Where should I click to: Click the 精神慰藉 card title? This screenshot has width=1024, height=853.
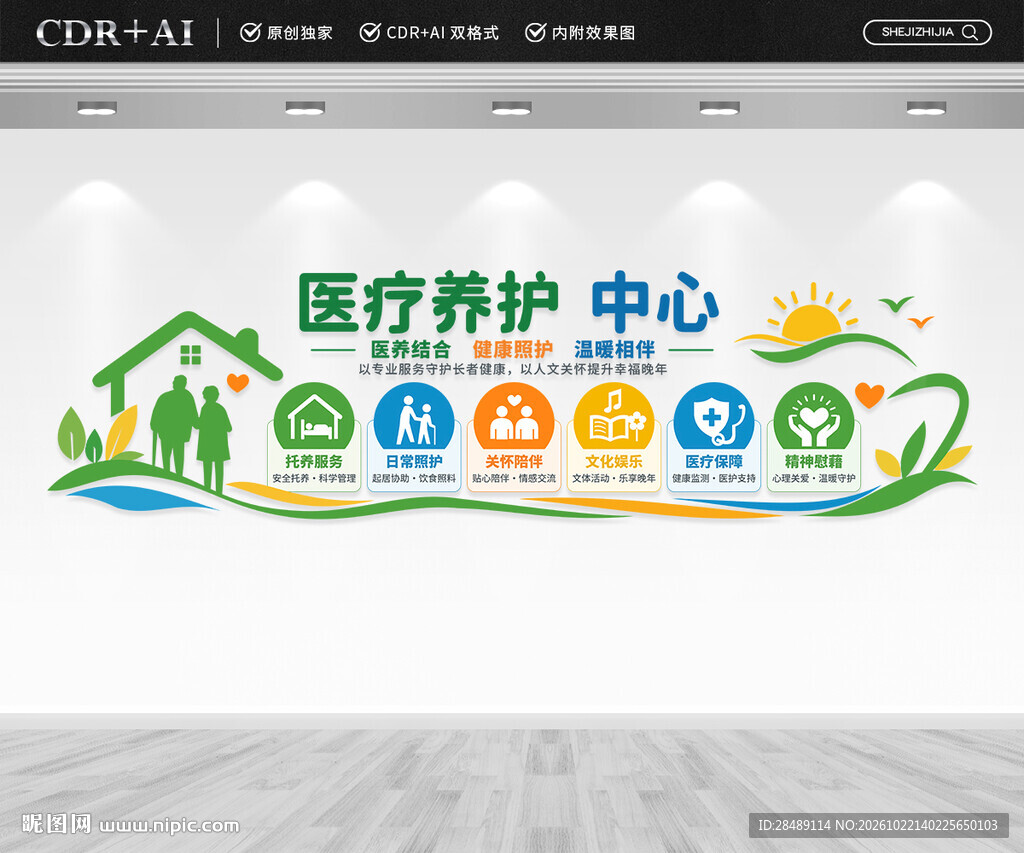814,461
